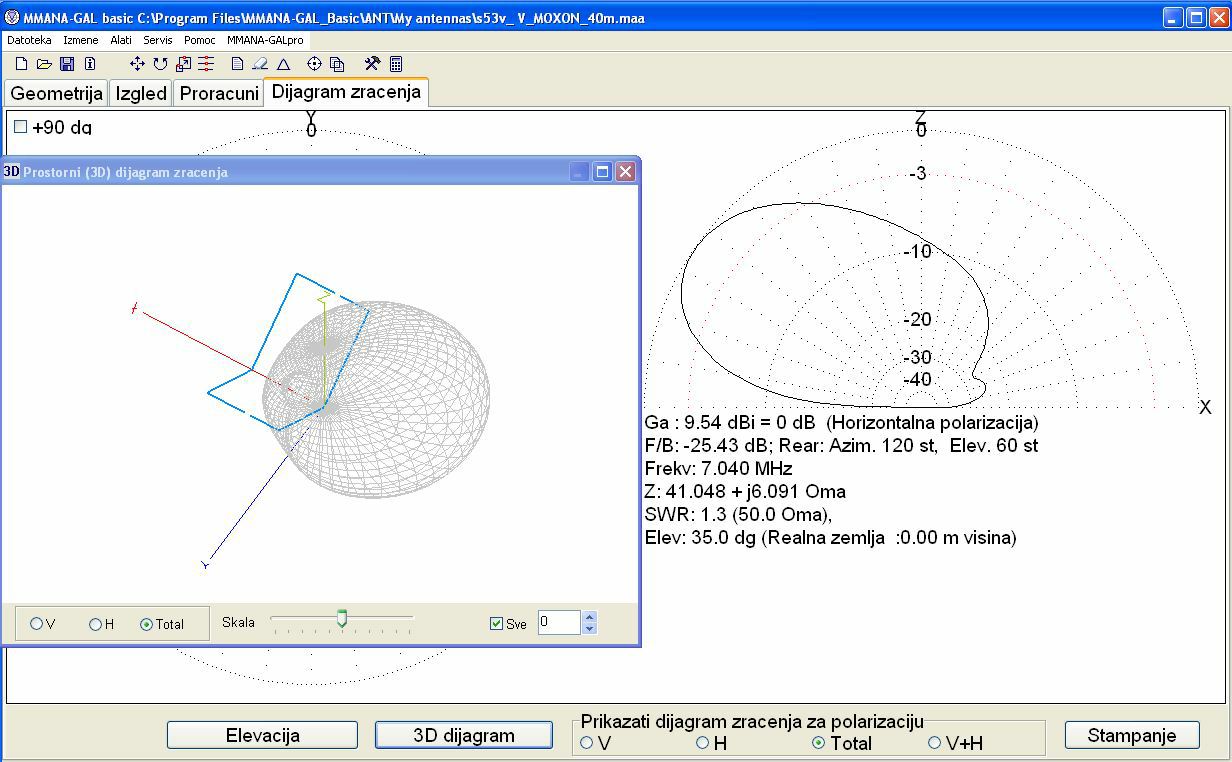Open the calculator icon in toolbar
1232x762 pixels.
[396, 64]
